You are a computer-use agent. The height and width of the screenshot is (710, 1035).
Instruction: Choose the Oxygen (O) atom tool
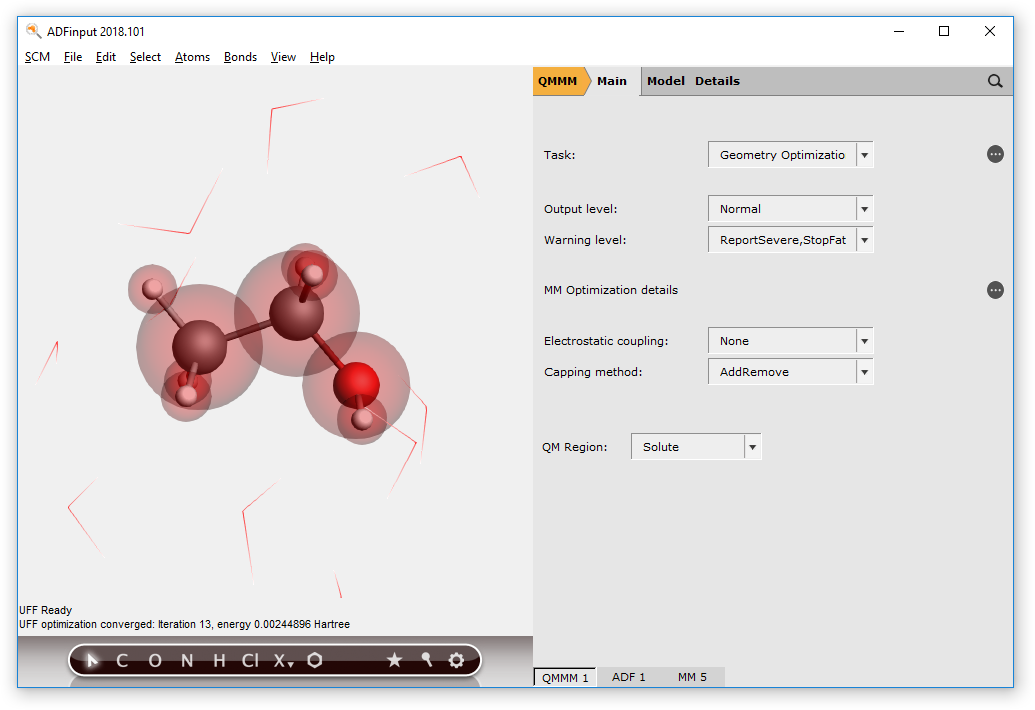click(x=155, y=661)
